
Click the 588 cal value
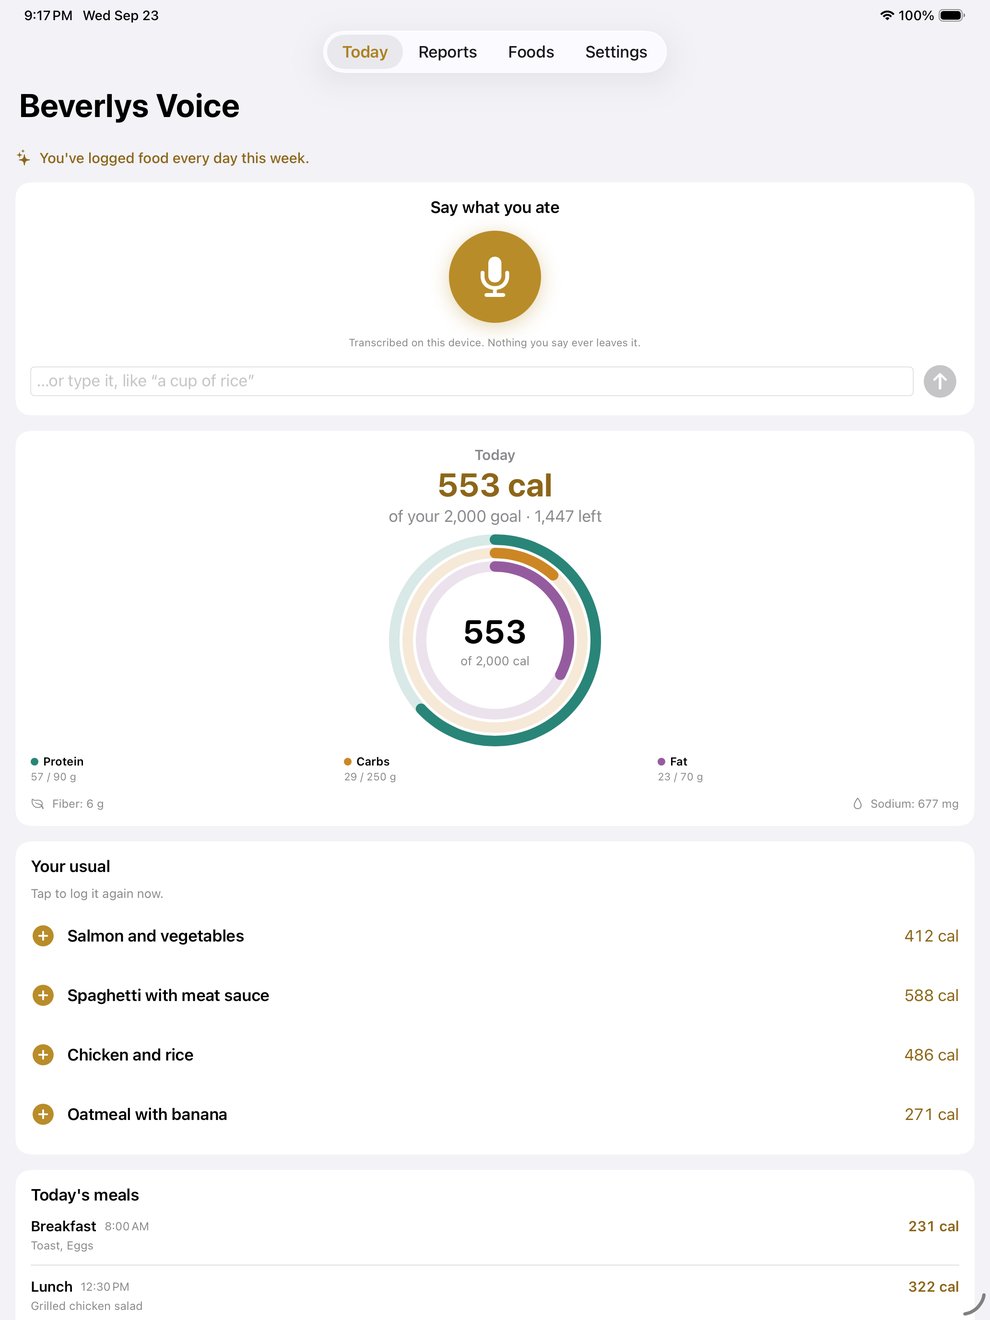931,995
